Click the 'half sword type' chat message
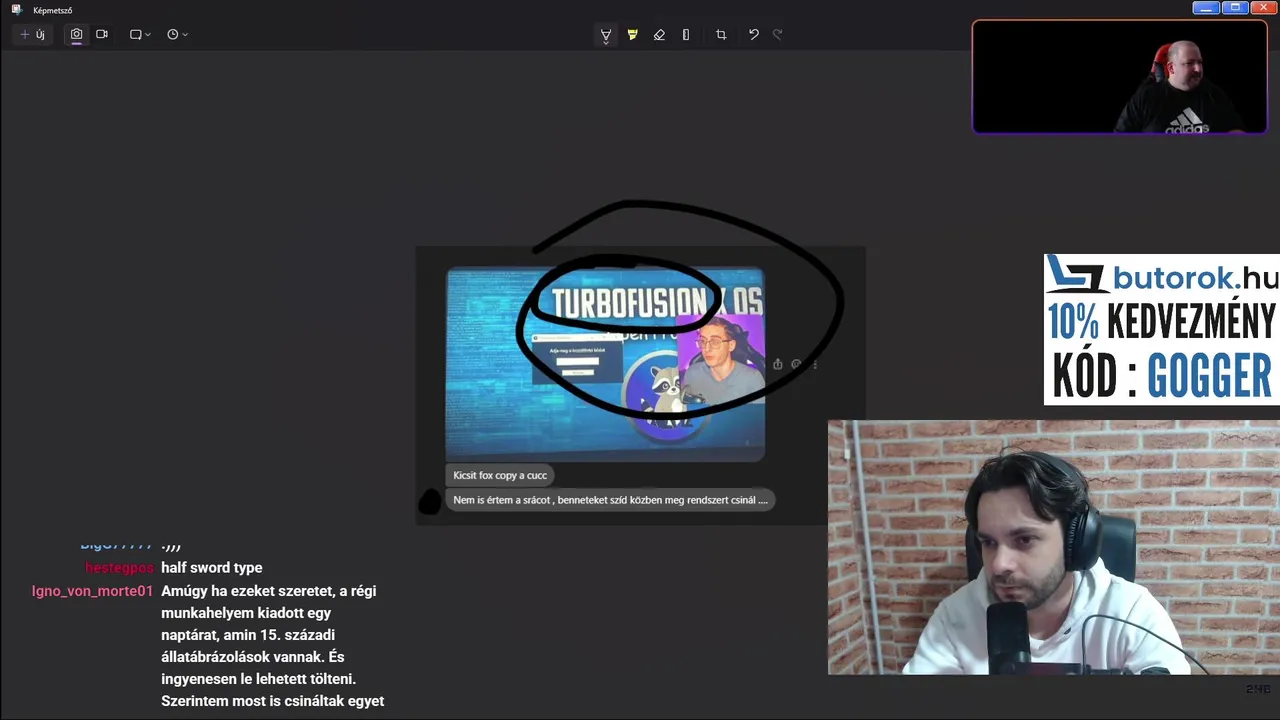 212,568
